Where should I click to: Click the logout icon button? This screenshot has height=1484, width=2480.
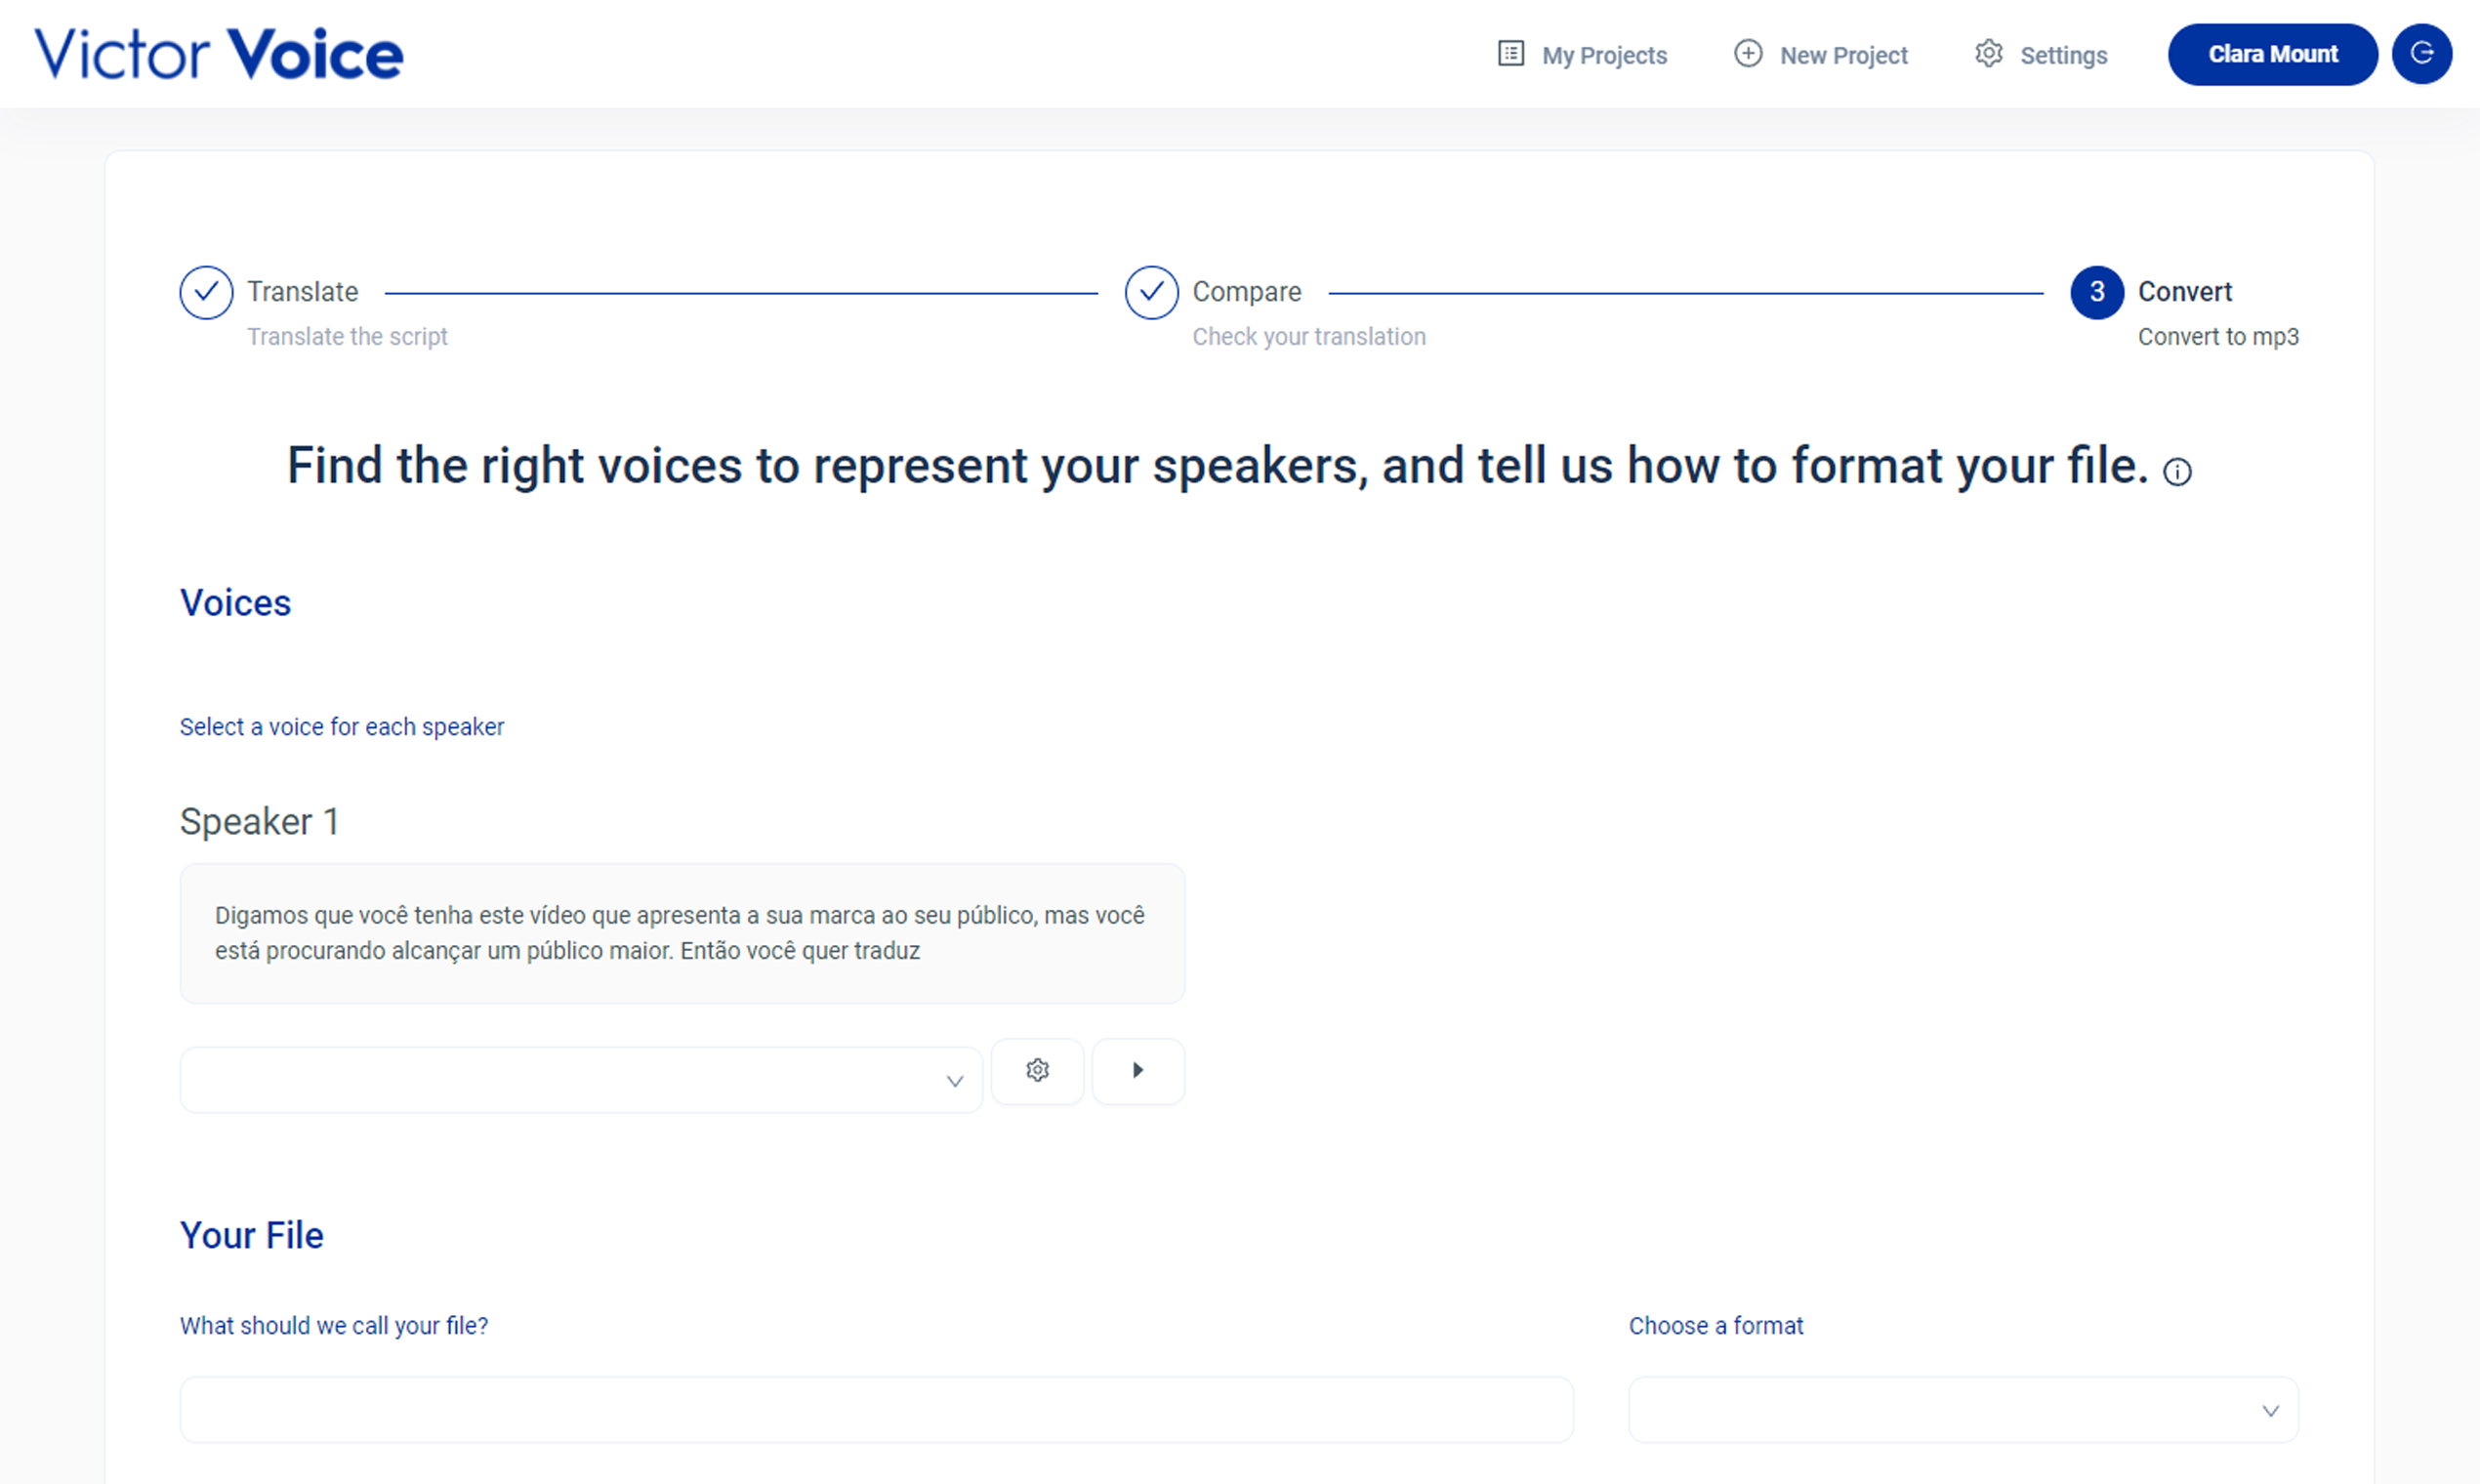[2420, 53]
